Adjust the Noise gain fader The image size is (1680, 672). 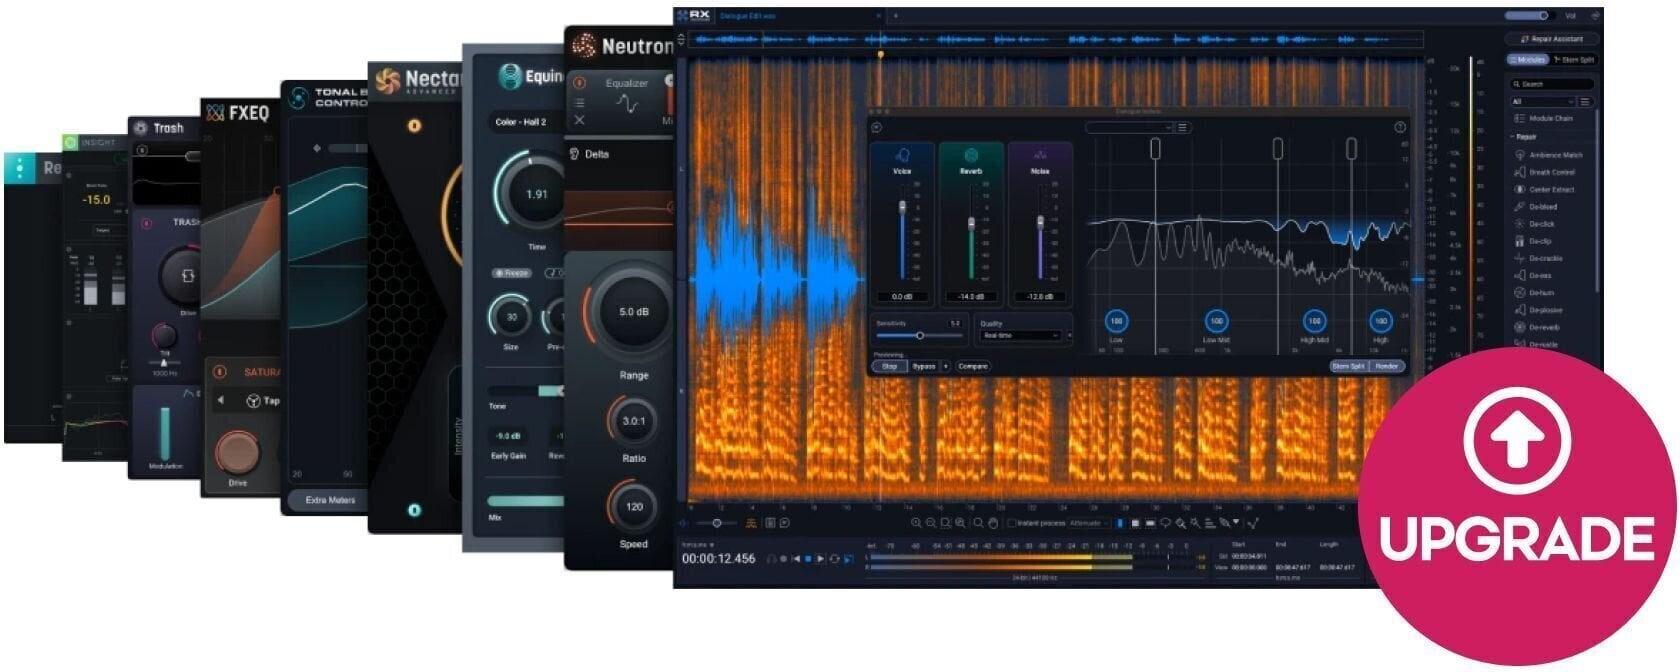tap(1040, 222)
